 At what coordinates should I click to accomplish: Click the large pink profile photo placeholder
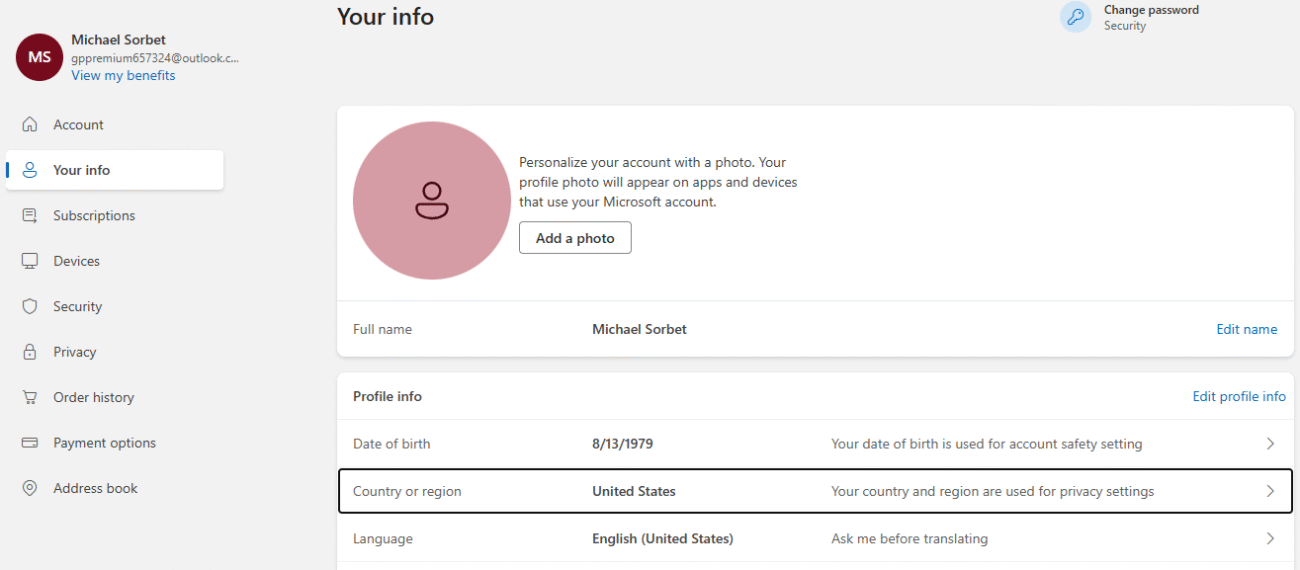[x=432, y=200]
